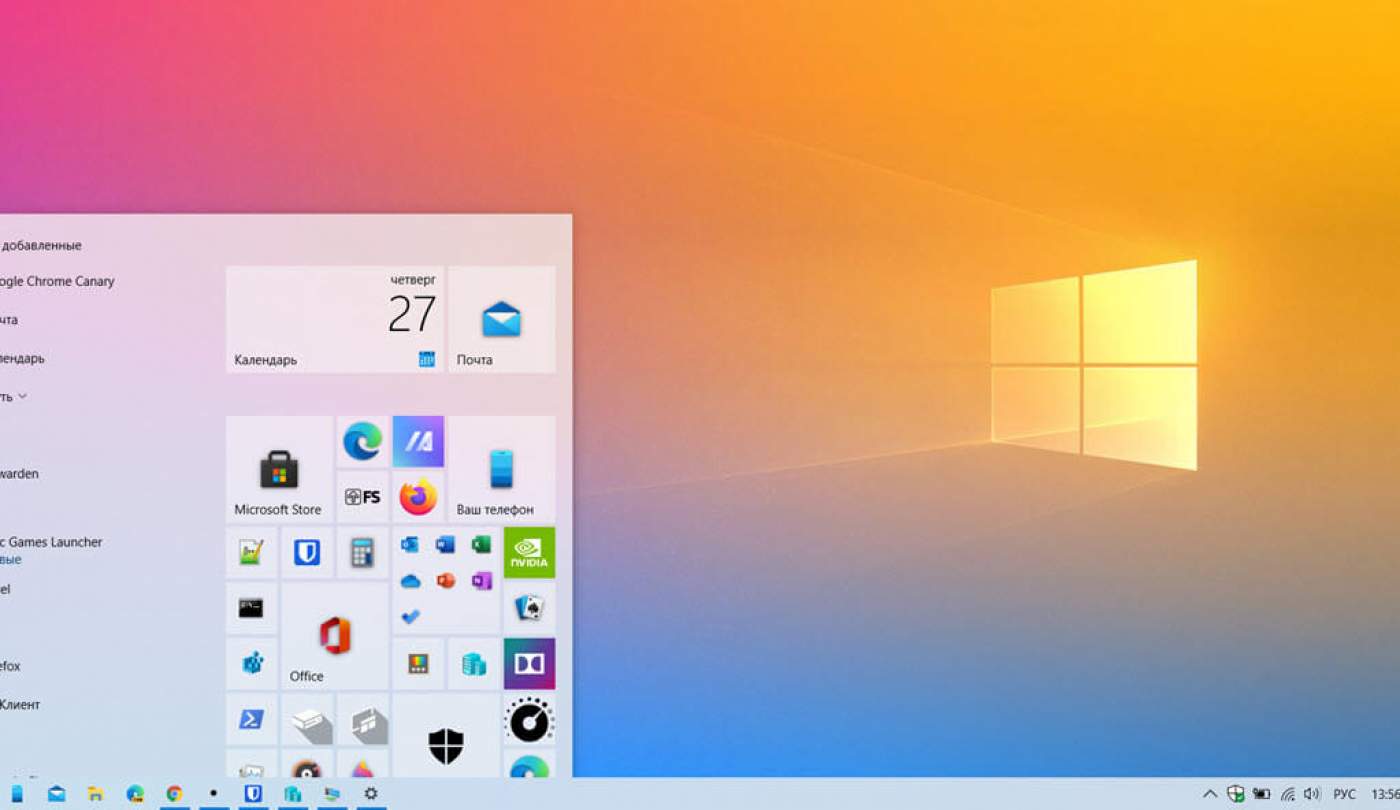Launch the Solitaire cards tile

coord(529,607)
